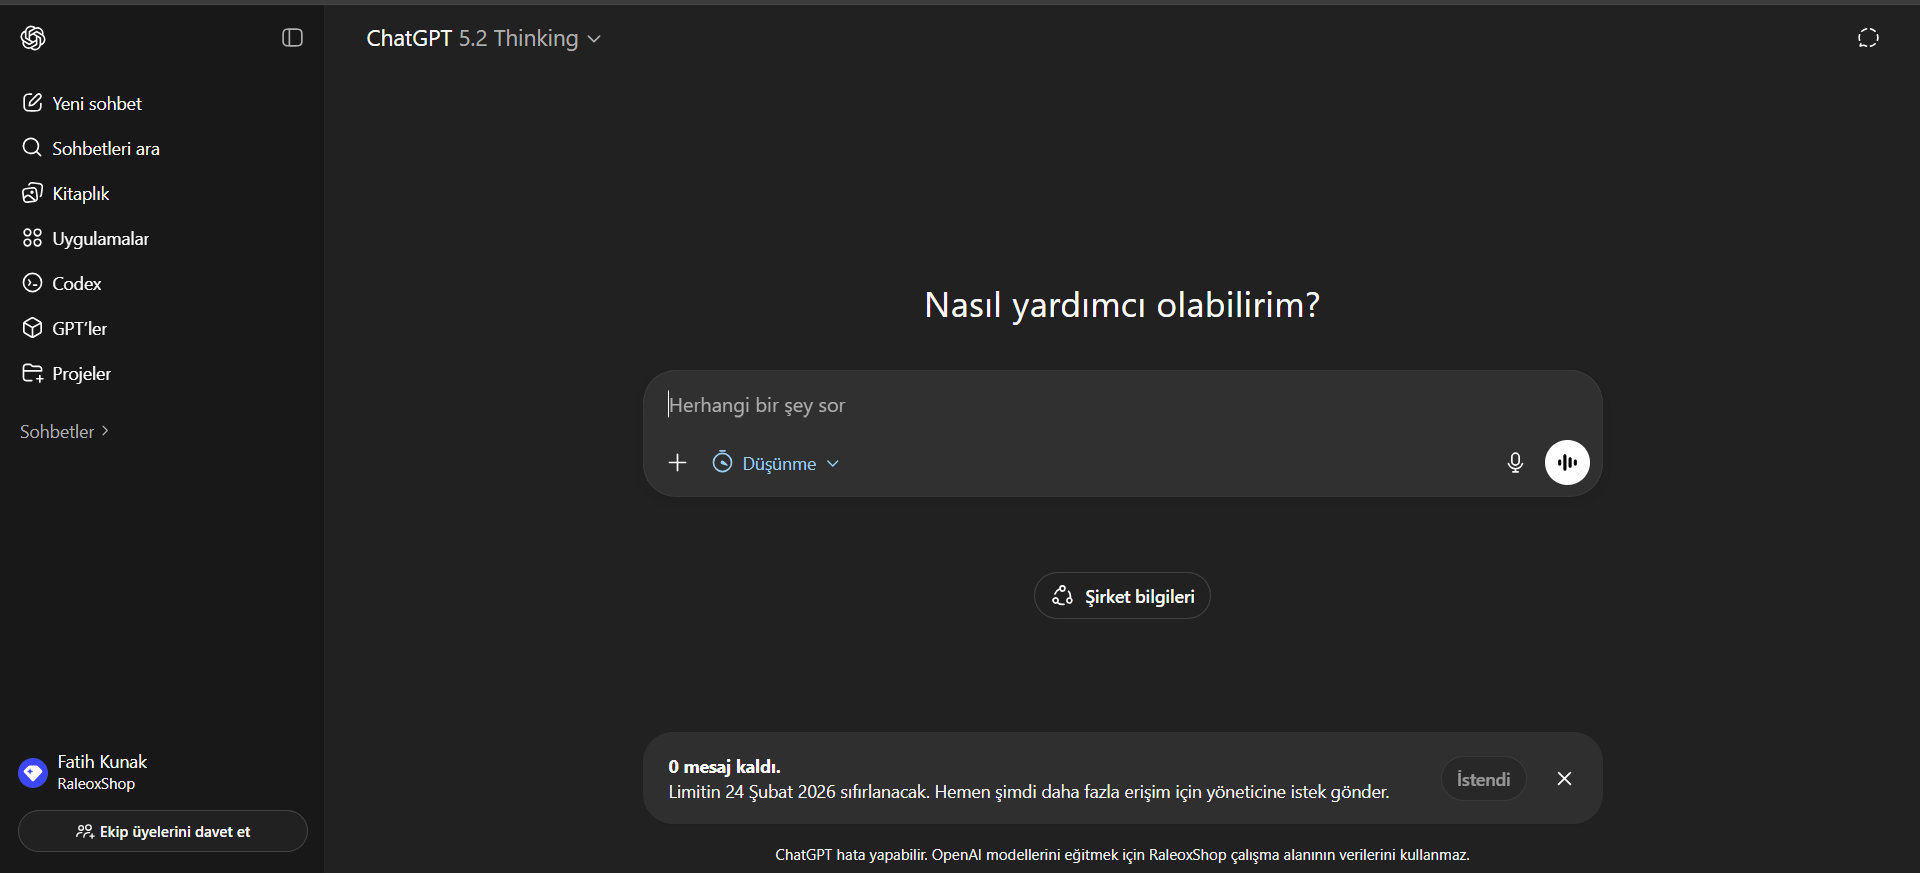The height and width of the screenshot is (873, 1920).
Task: Select Codex in the sidebar
Action: tap(162, 283)
